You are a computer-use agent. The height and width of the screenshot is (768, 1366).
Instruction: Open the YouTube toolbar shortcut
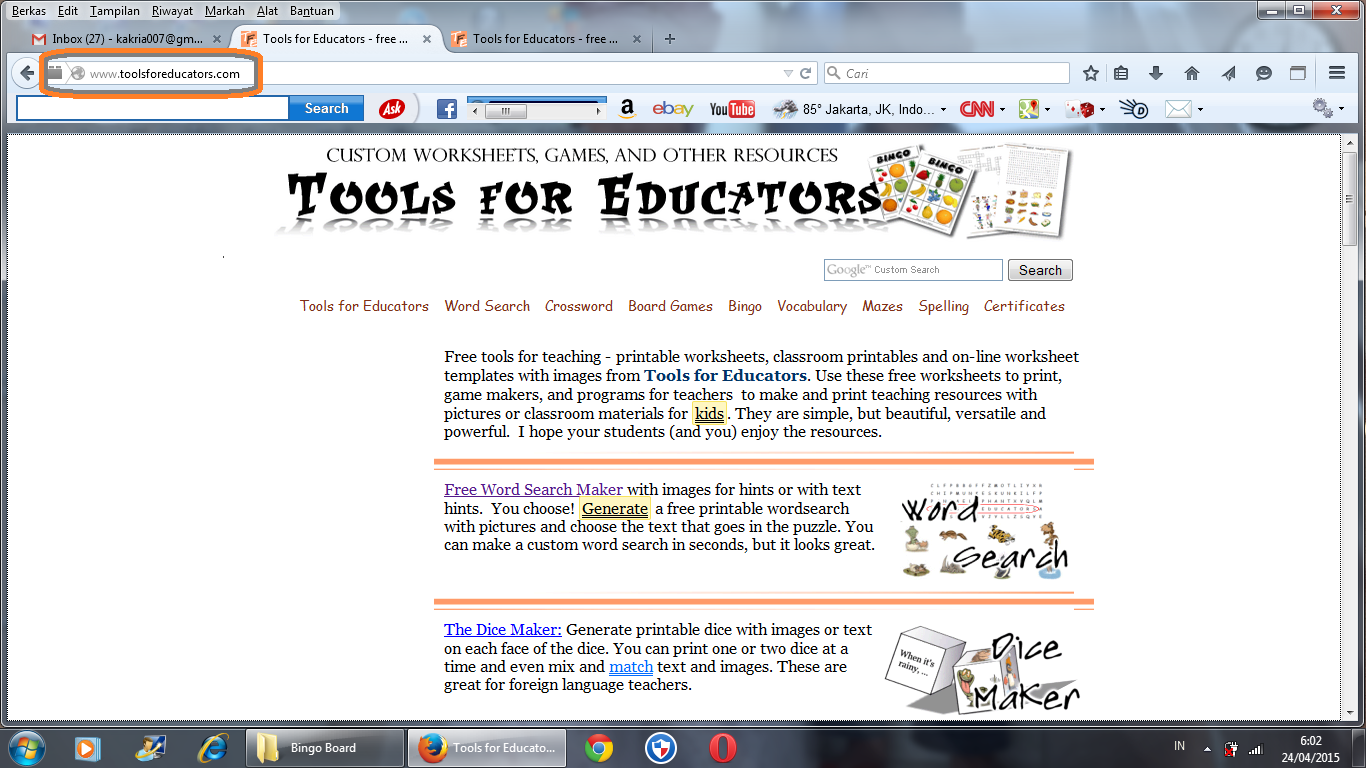732,109
